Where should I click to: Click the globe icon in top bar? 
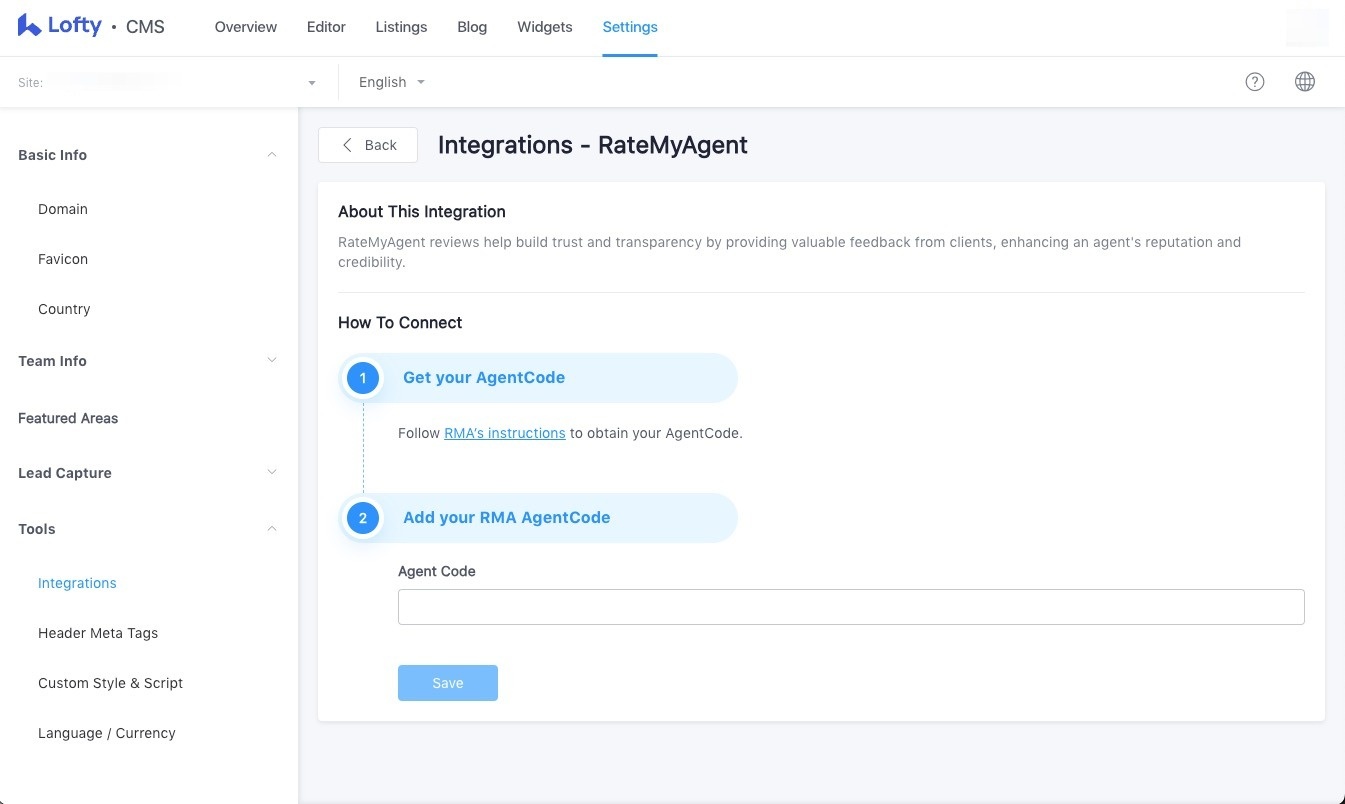(1305, 82)
